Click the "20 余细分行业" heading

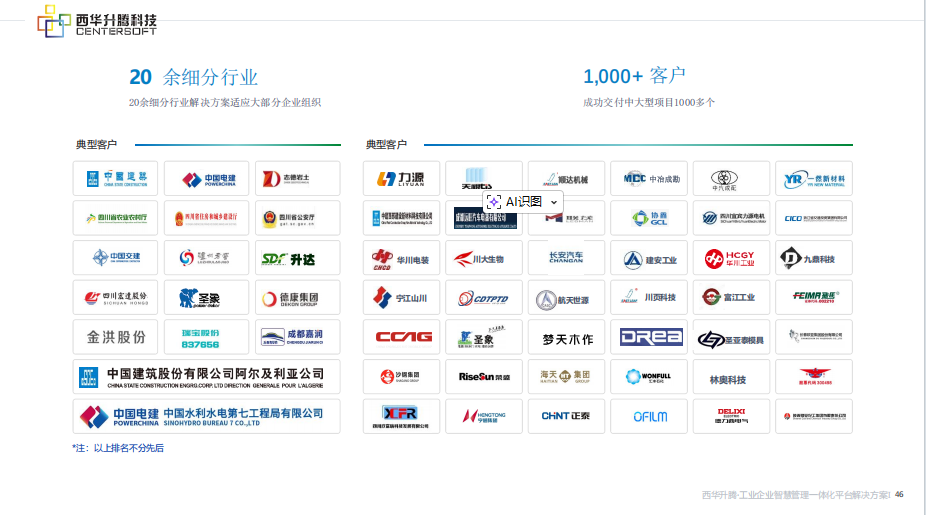click(x=193, y=77)
